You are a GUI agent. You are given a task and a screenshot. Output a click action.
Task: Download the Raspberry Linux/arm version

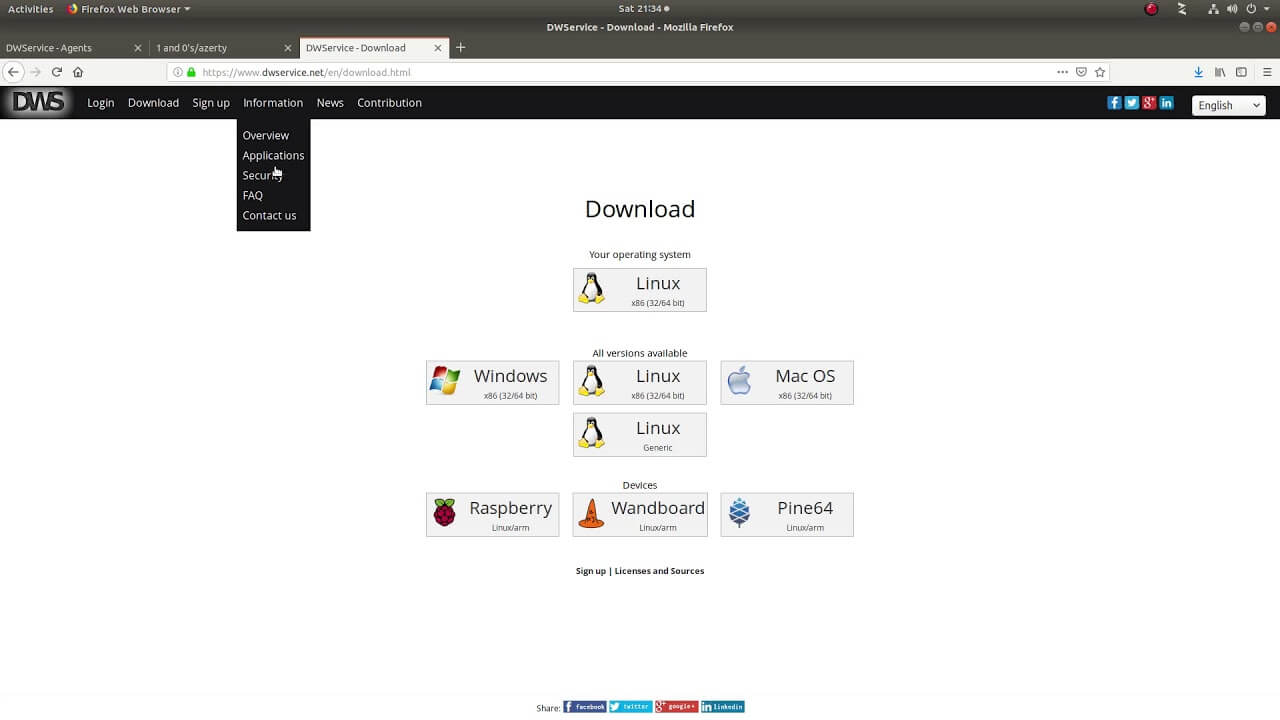coord(493,515)
